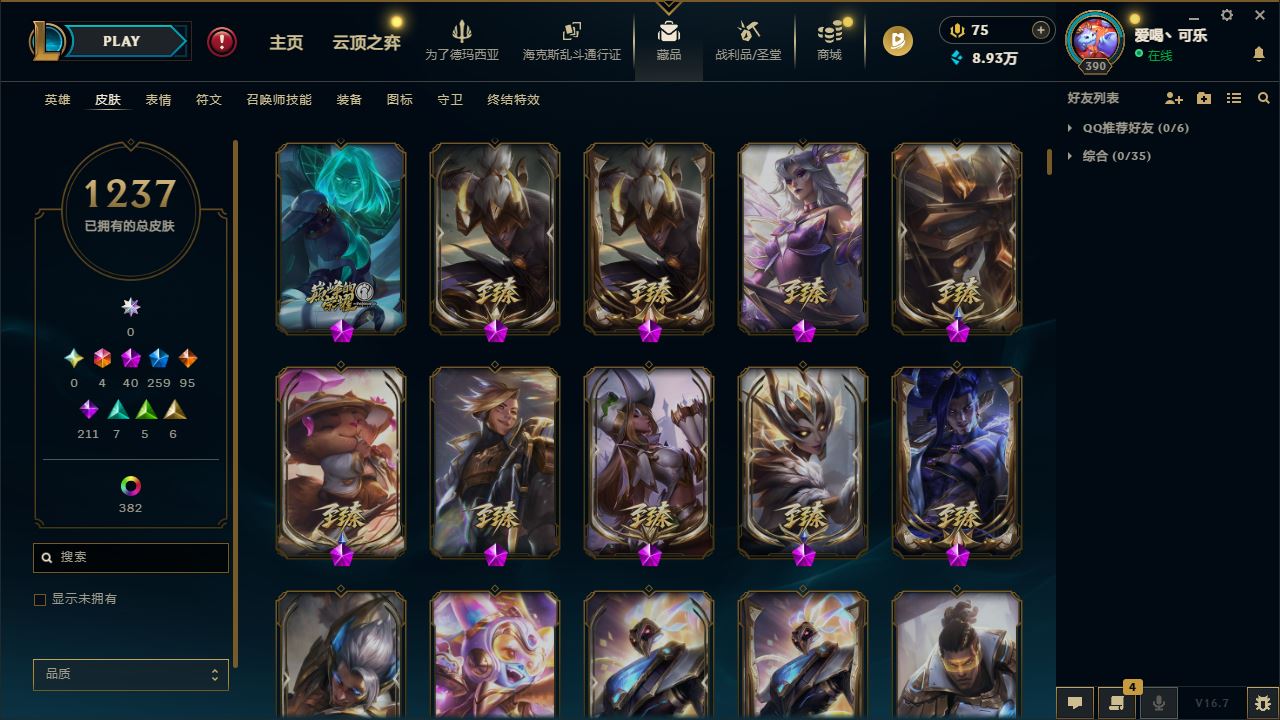The width and height of the screenshot is (1280, 720).
Task: Enable the 显示未拥有 checkbox
Action: coord(40,599)
